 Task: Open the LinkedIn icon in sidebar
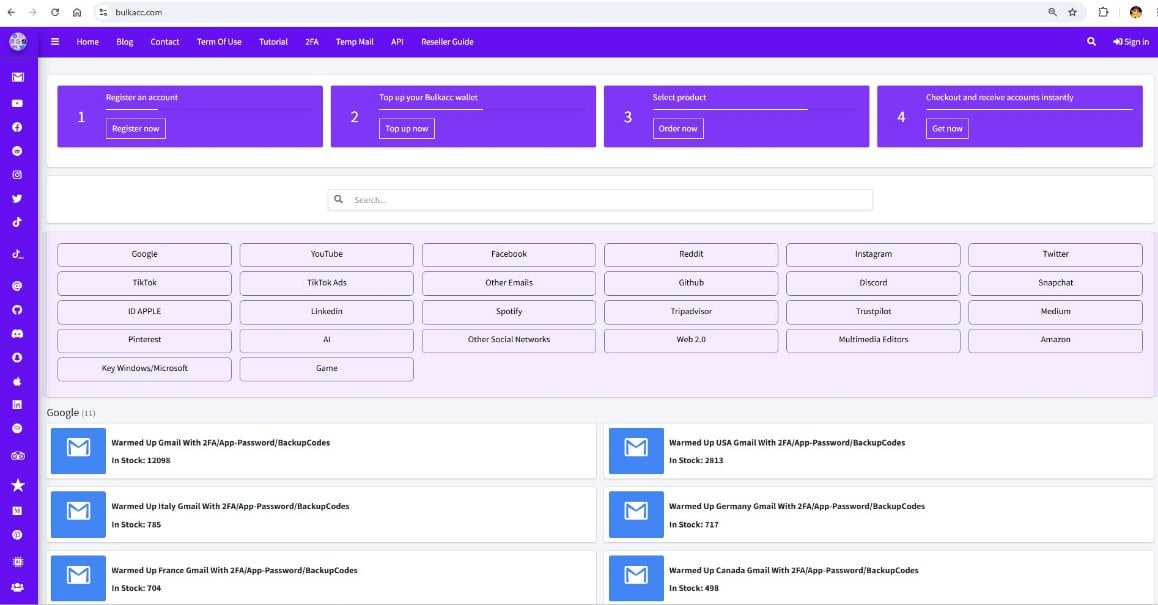coord(17,405)
